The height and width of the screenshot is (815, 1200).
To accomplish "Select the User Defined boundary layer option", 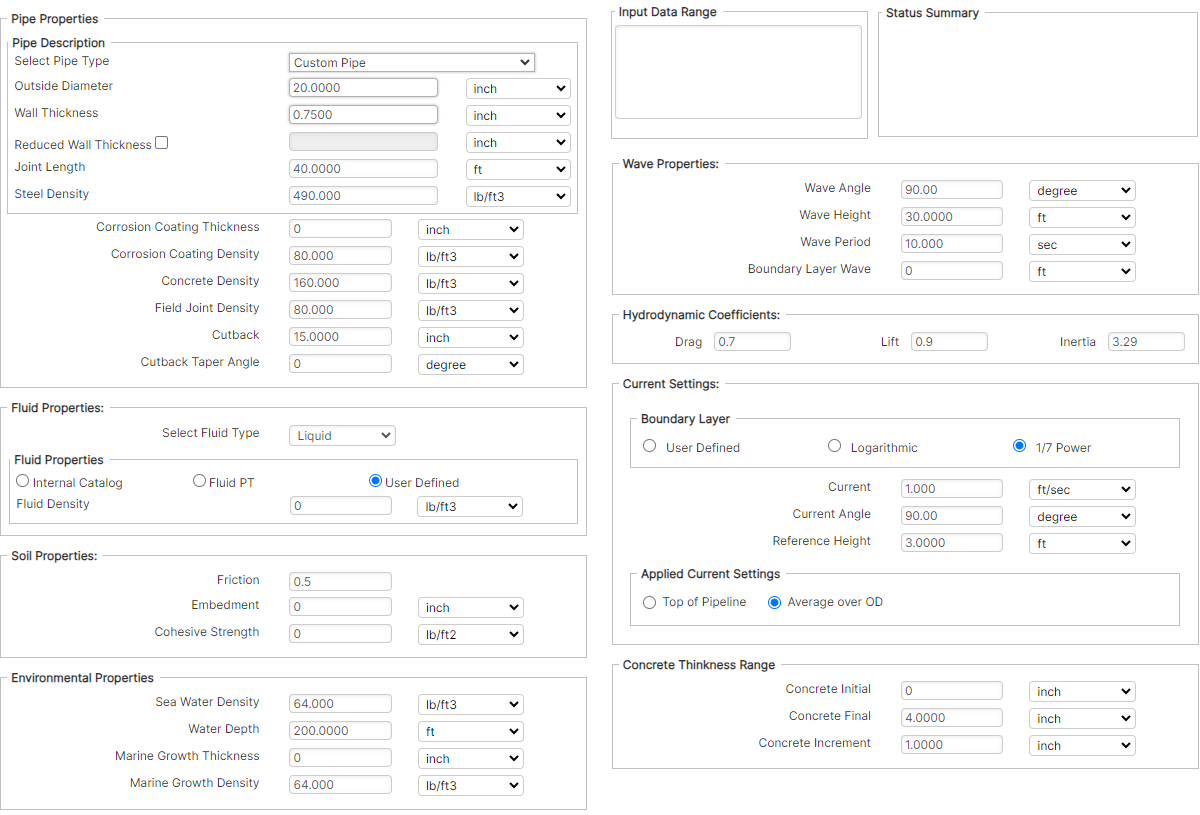I will click(649, 446).
